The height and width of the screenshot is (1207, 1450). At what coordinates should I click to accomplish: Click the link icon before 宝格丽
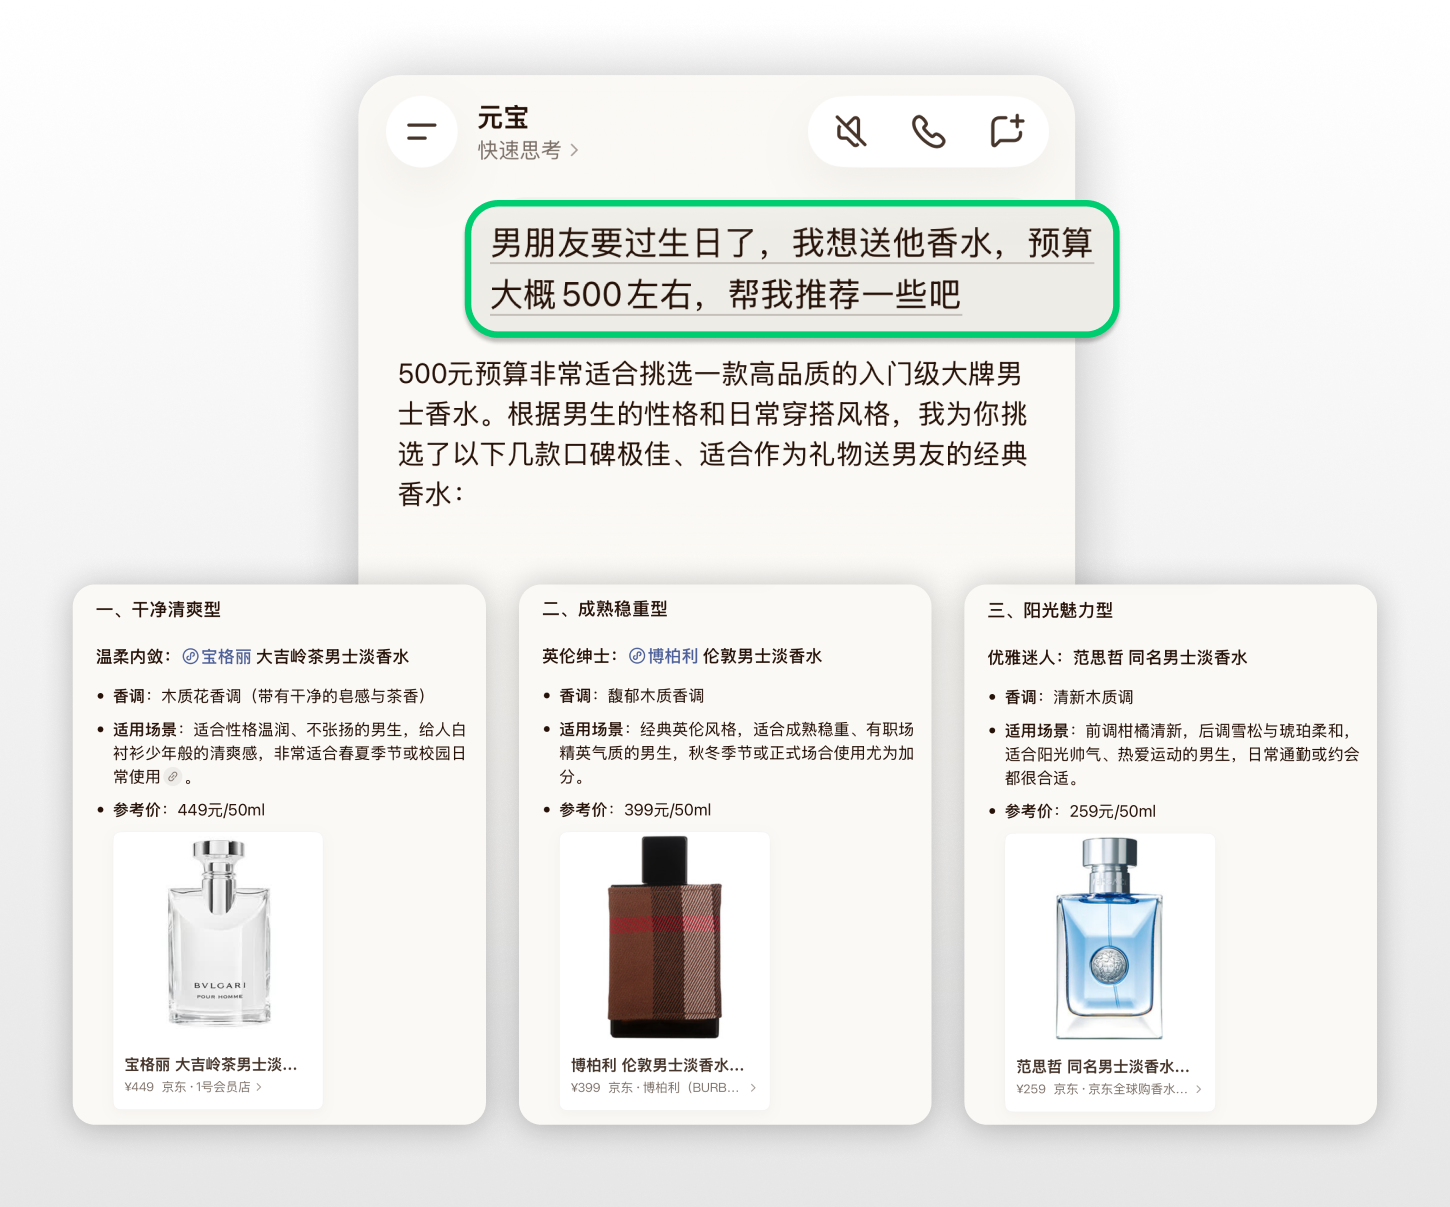[190, 657]
